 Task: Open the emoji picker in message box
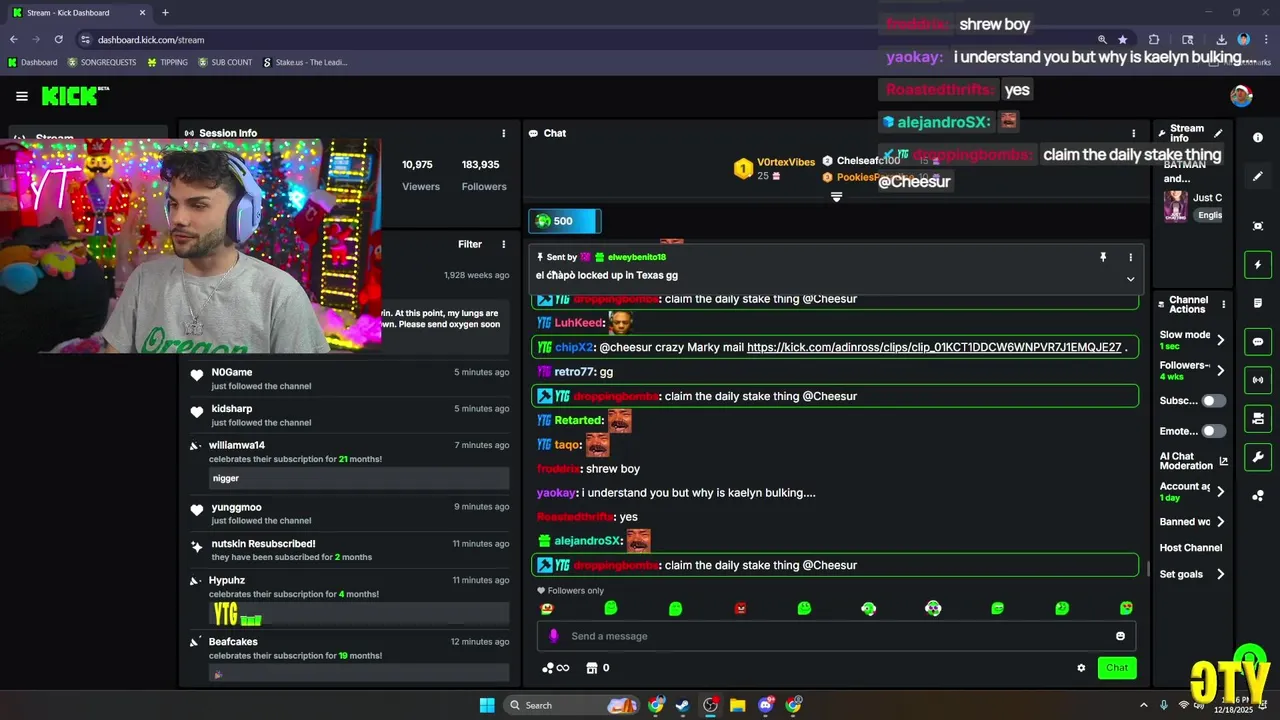pyautogui.click(x=1120, y=636)
